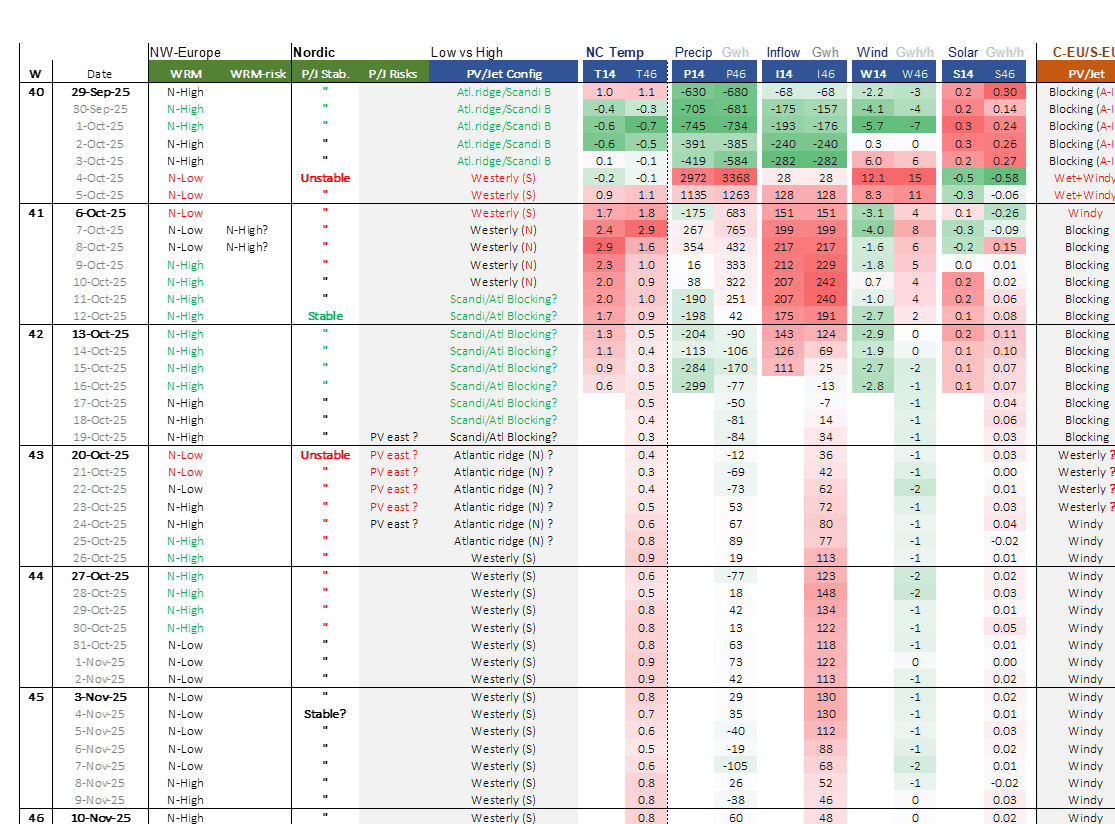Click the Stable? cell for 4-Nov-25
1115x824 pixels.
coord(325,715)
